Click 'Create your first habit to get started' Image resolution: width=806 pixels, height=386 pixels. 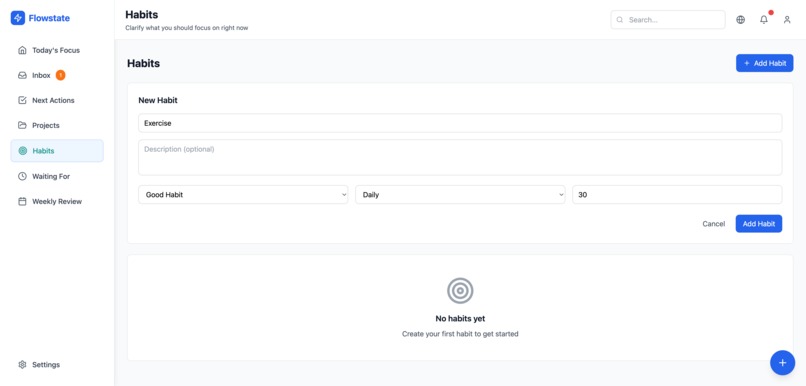click(460, 334)
